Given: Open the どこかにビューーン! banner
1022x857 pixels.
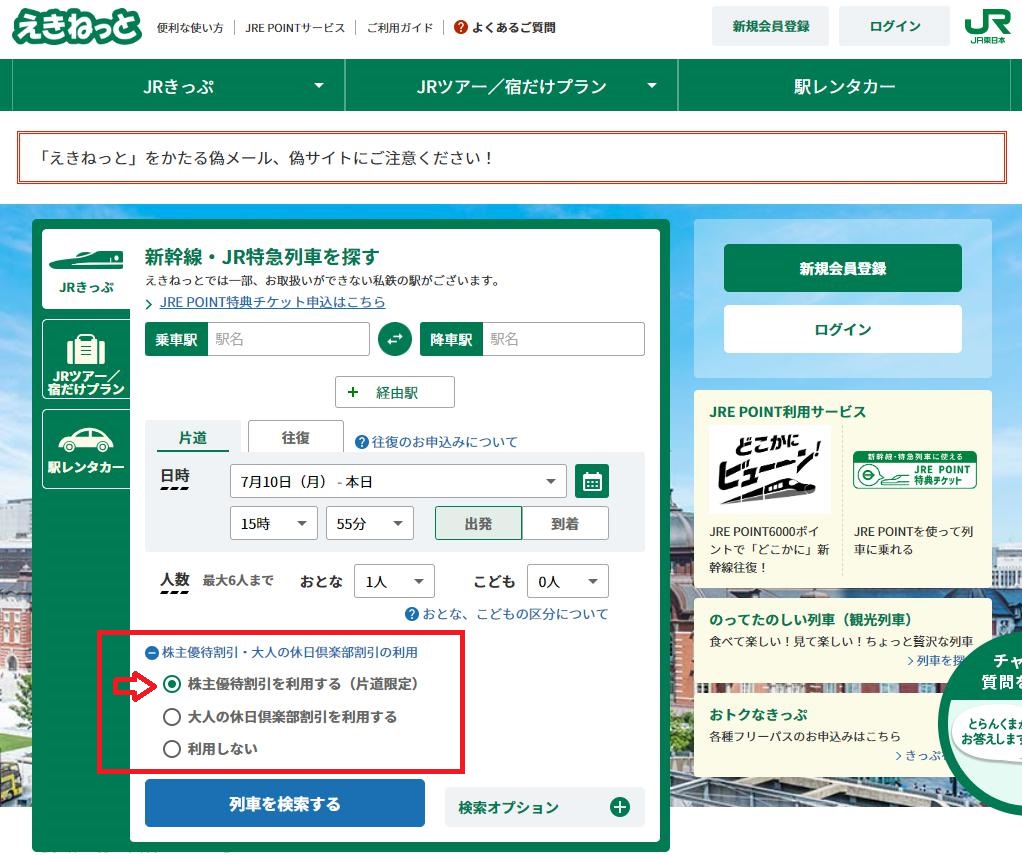Looking at the screenshot, I should coord(769,471).
